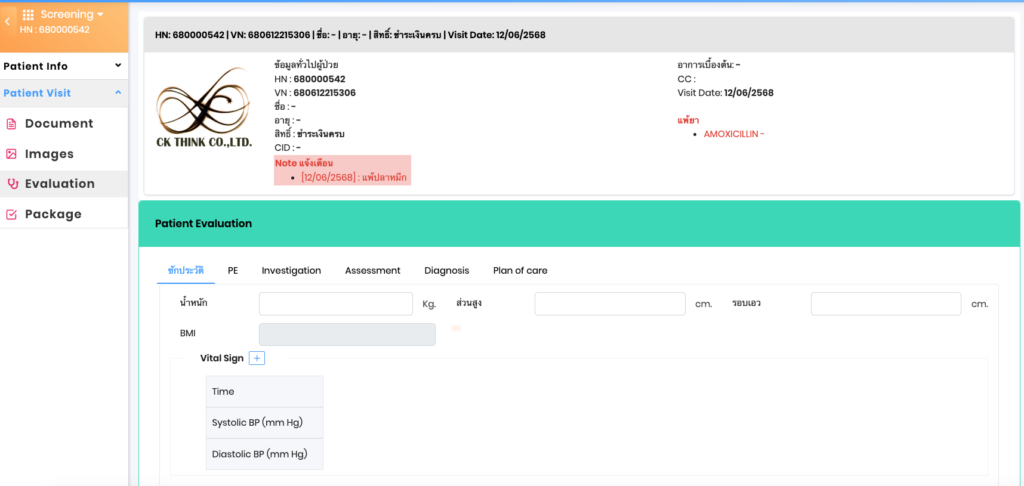The height and width of the screenshot is (486, 1024).
Task: Go to the Assessment tab
Action: 372,270
